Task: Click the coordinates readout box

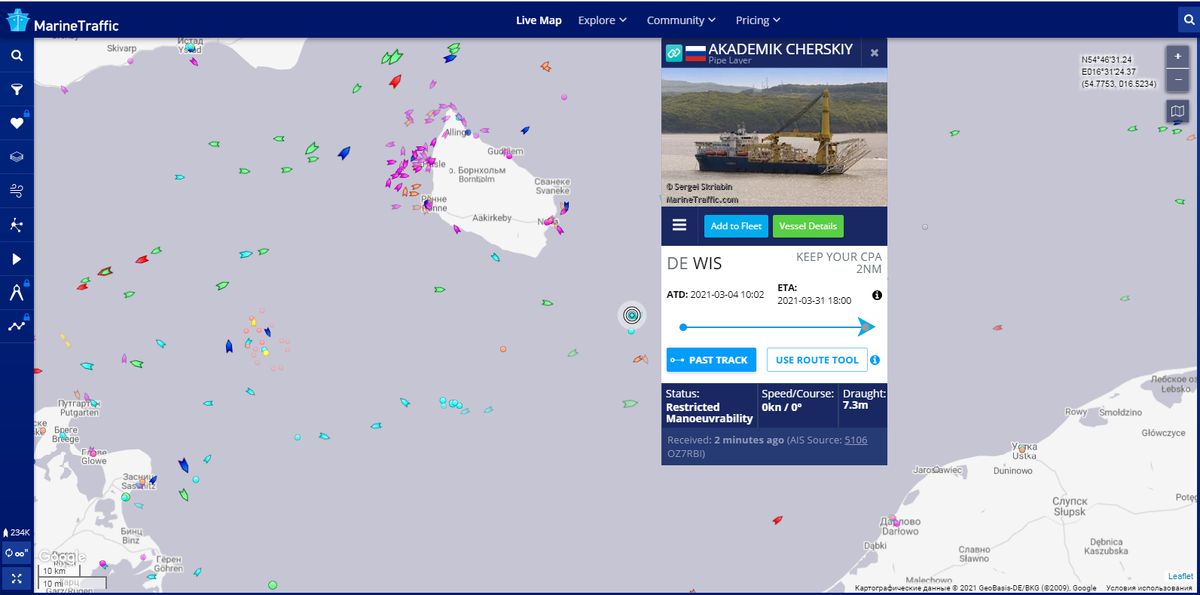Action: tap(1119, 72)
